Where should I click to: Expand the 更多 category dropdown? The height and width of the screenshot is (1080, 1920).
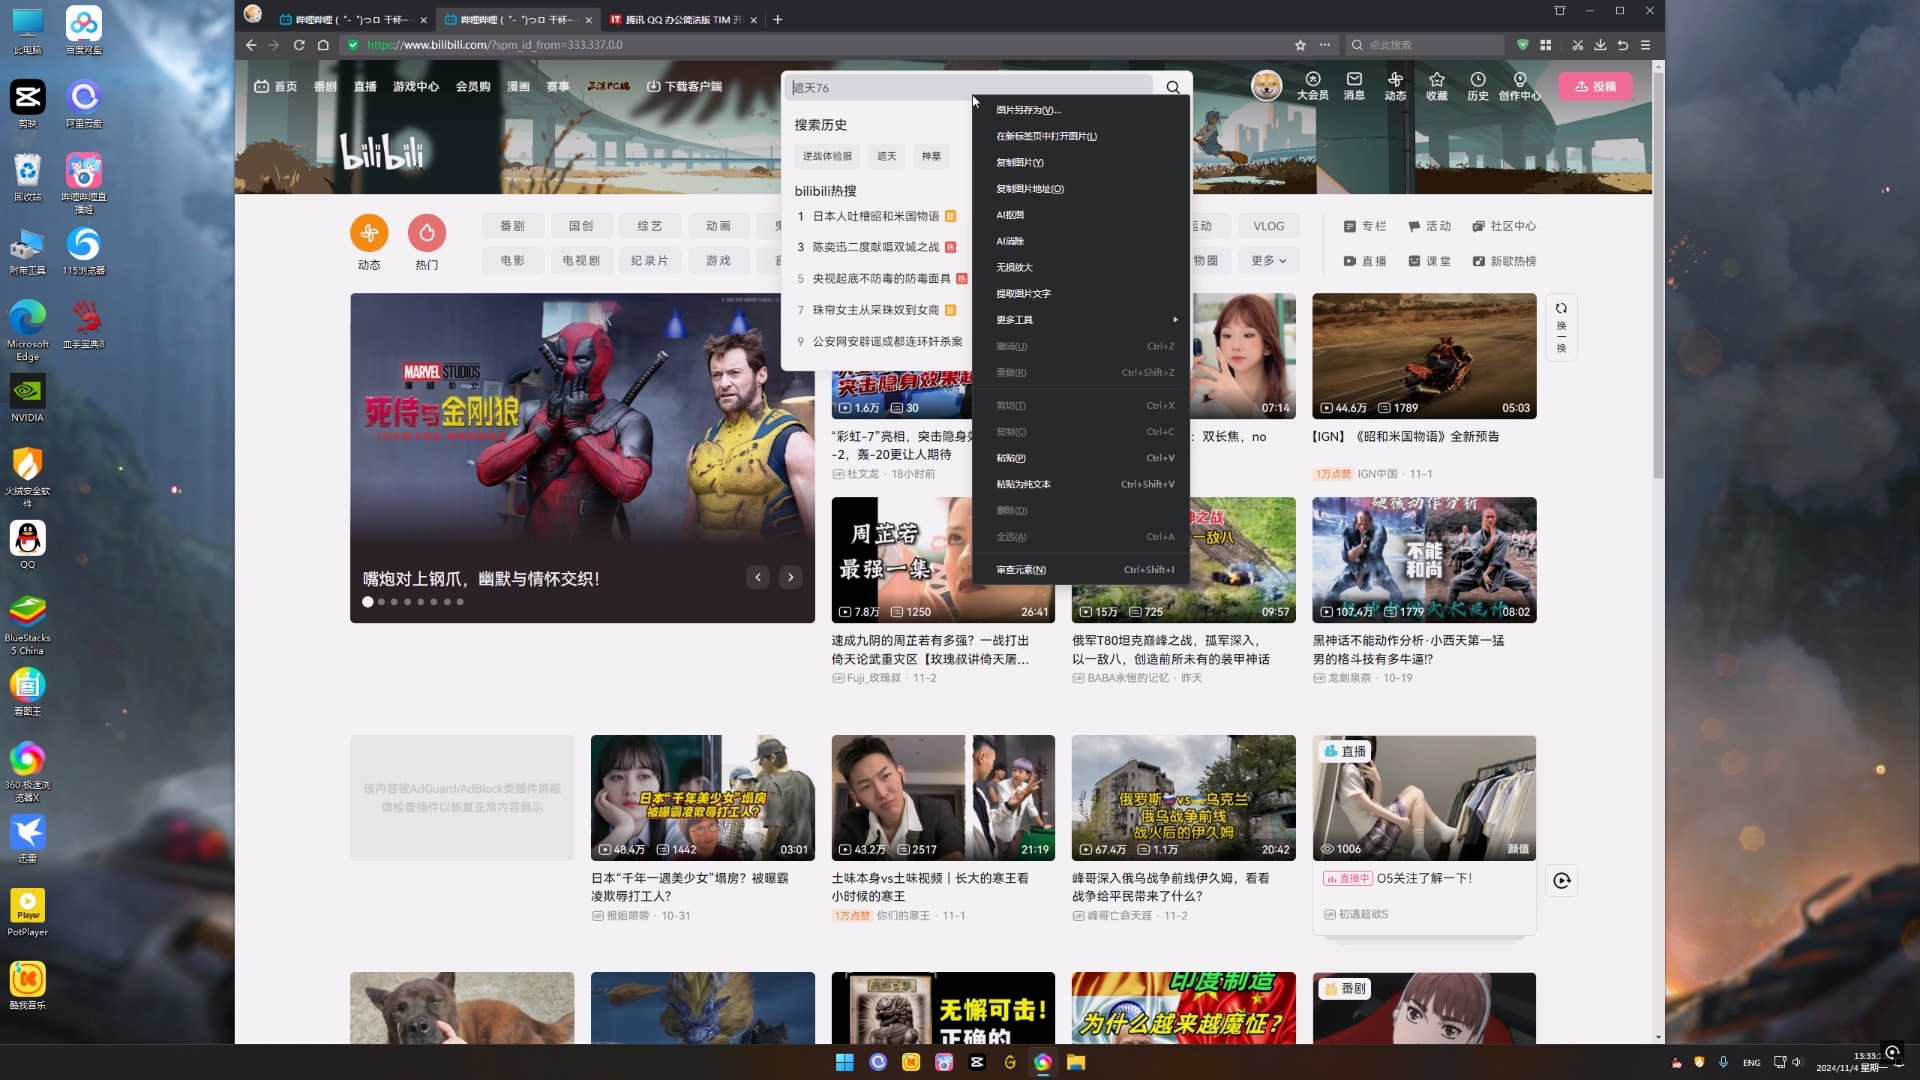[1268, 261]
